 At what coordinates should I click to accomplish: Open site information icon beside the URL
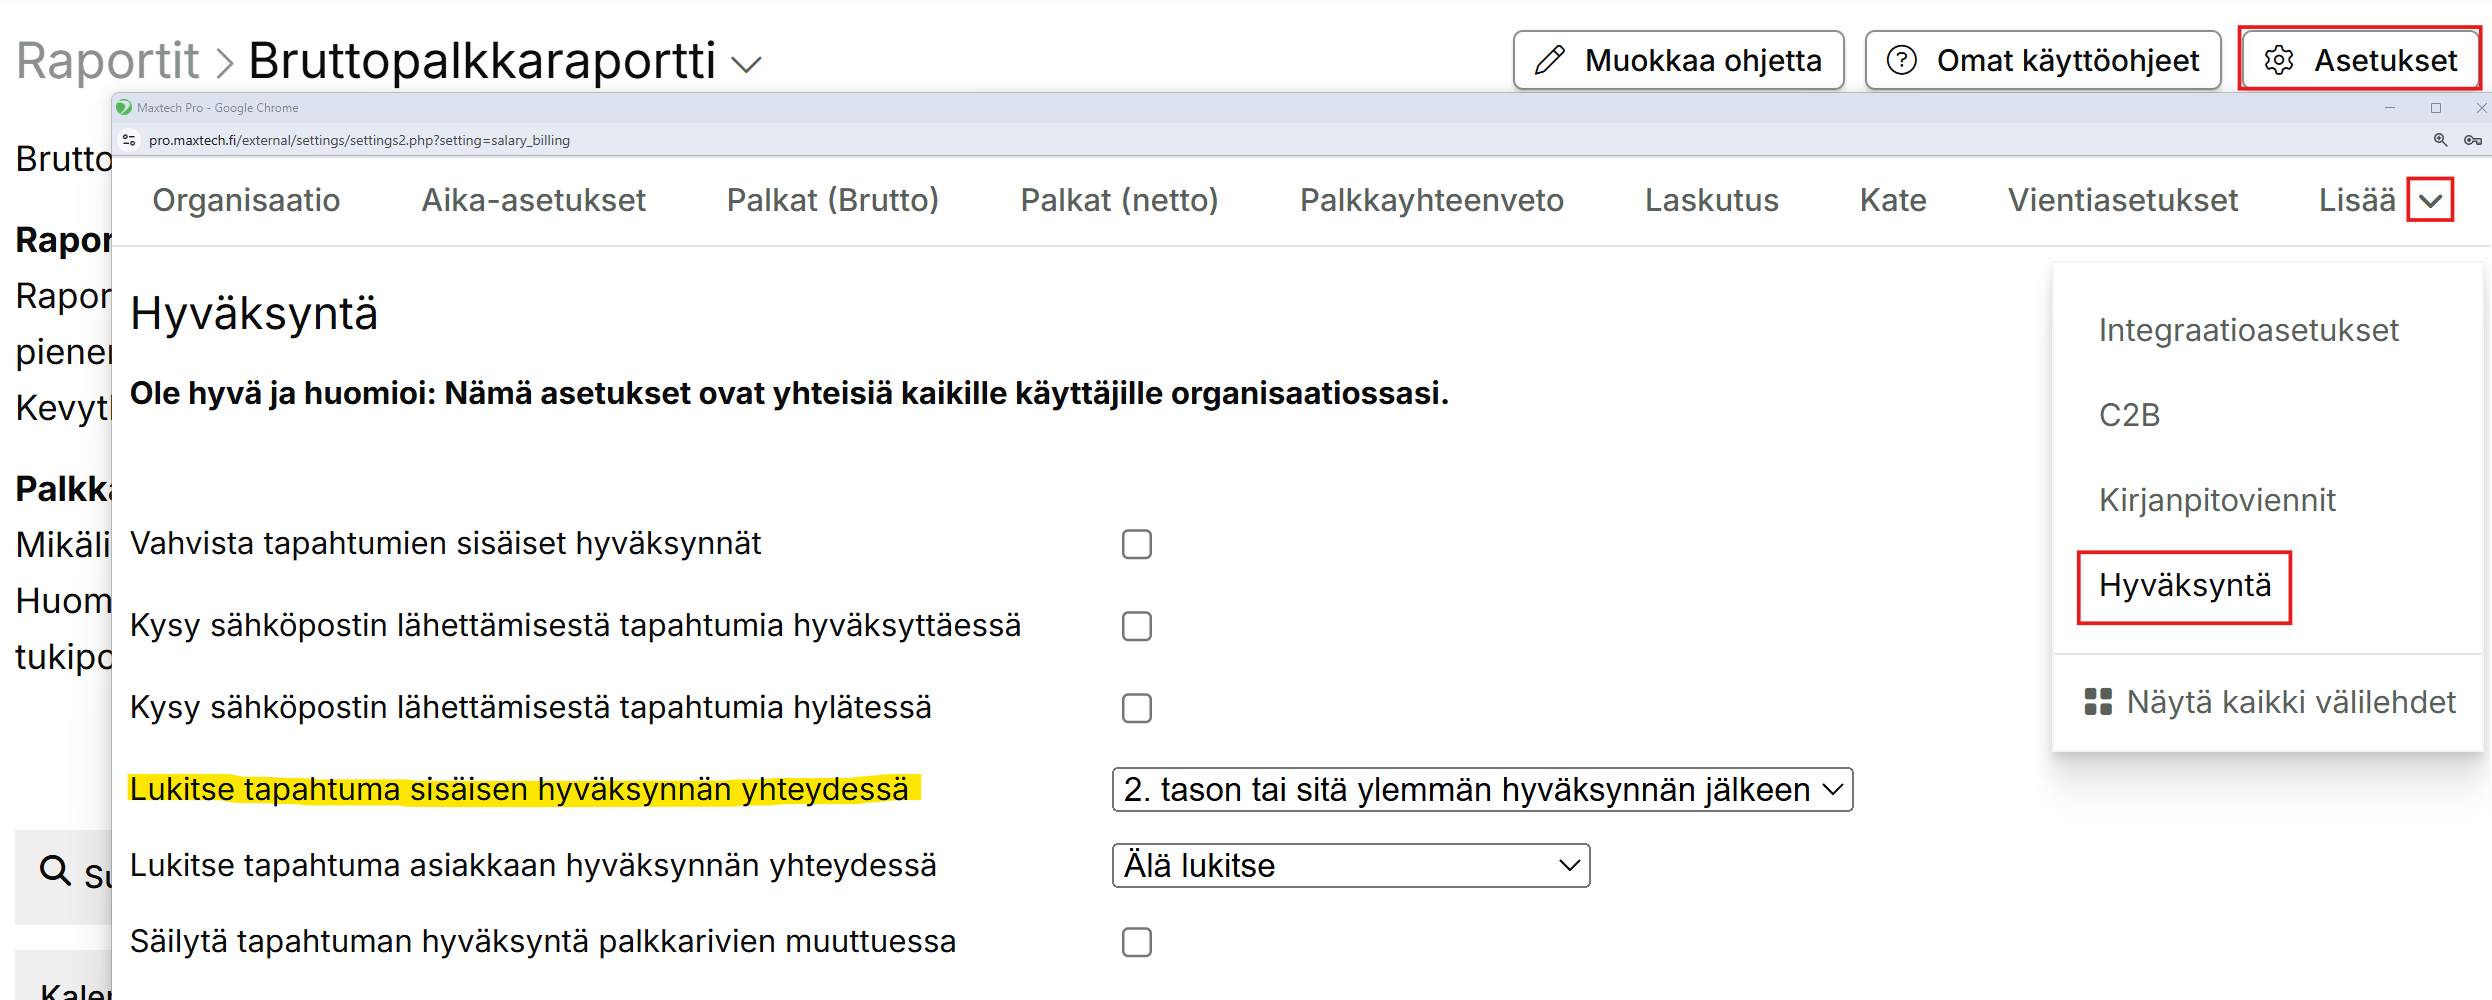(129, 140)
